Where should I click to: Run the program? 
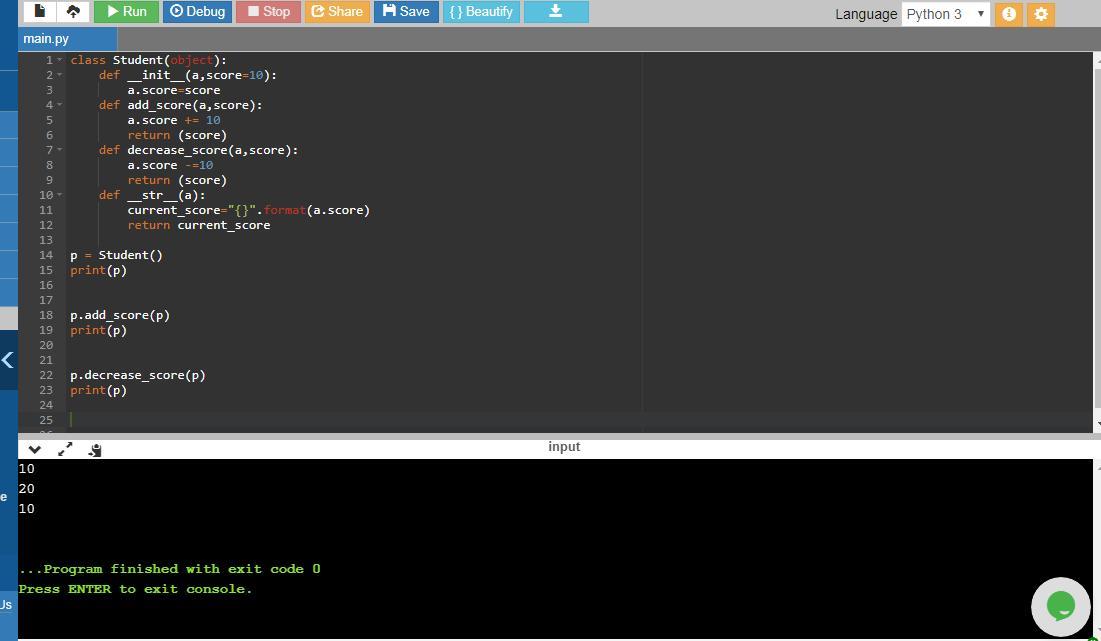click(x=126, y=11)
